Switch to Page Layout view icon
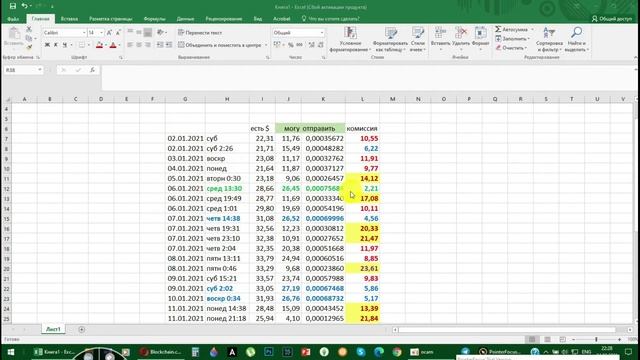The height and width of the screenshot is (360, 640). tap(547, 340)
